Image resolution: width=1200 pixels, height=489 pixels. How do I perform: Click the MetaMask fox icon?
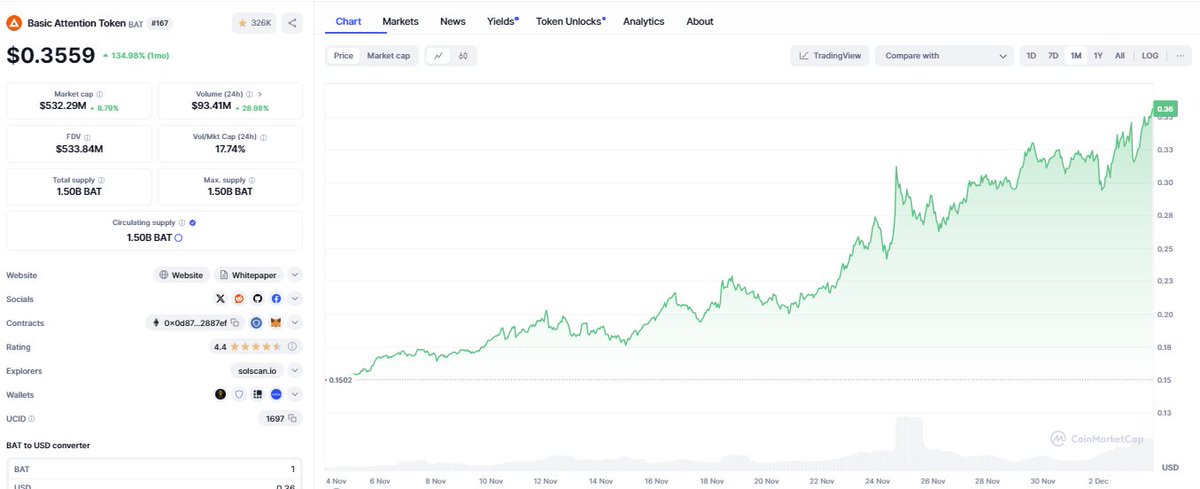point(276,323)
